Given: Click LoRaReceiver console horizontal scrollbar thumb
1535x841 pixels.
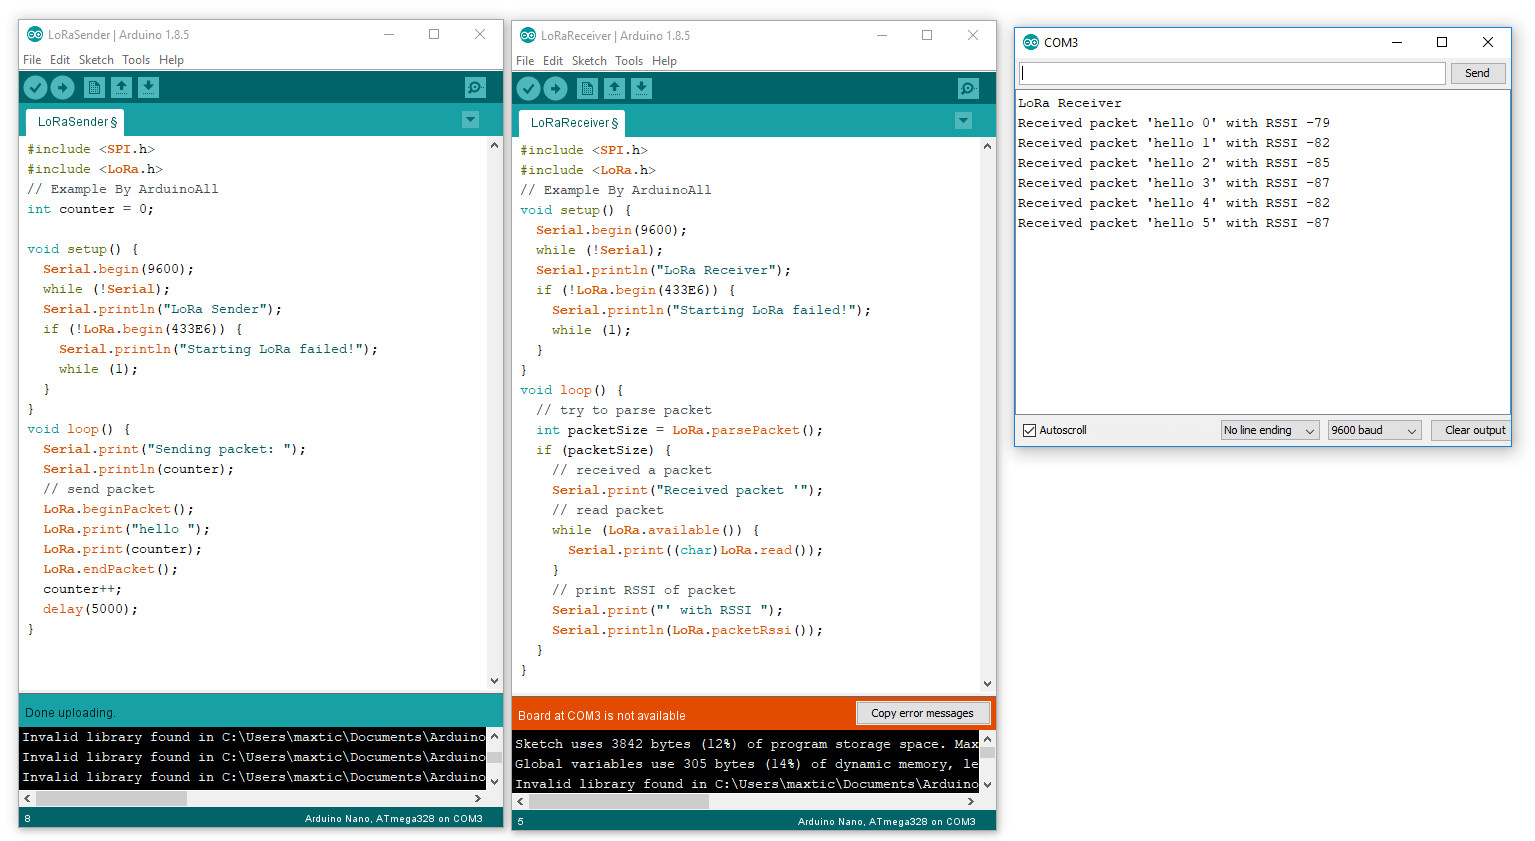Looking at the screenshot, I should tap(619, 801).
